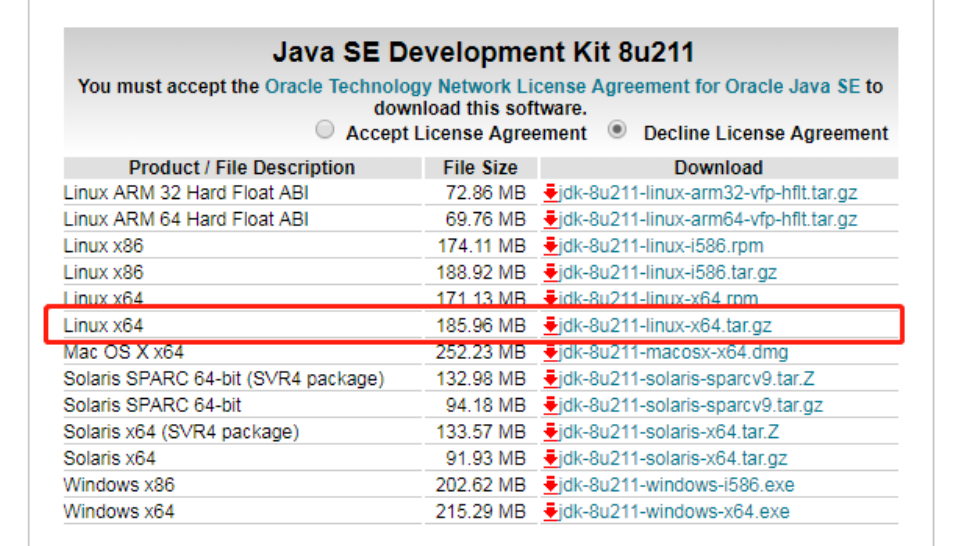Click the 252.23 MB file size
The height and width of the screenshot is (546, 960).
481,353
